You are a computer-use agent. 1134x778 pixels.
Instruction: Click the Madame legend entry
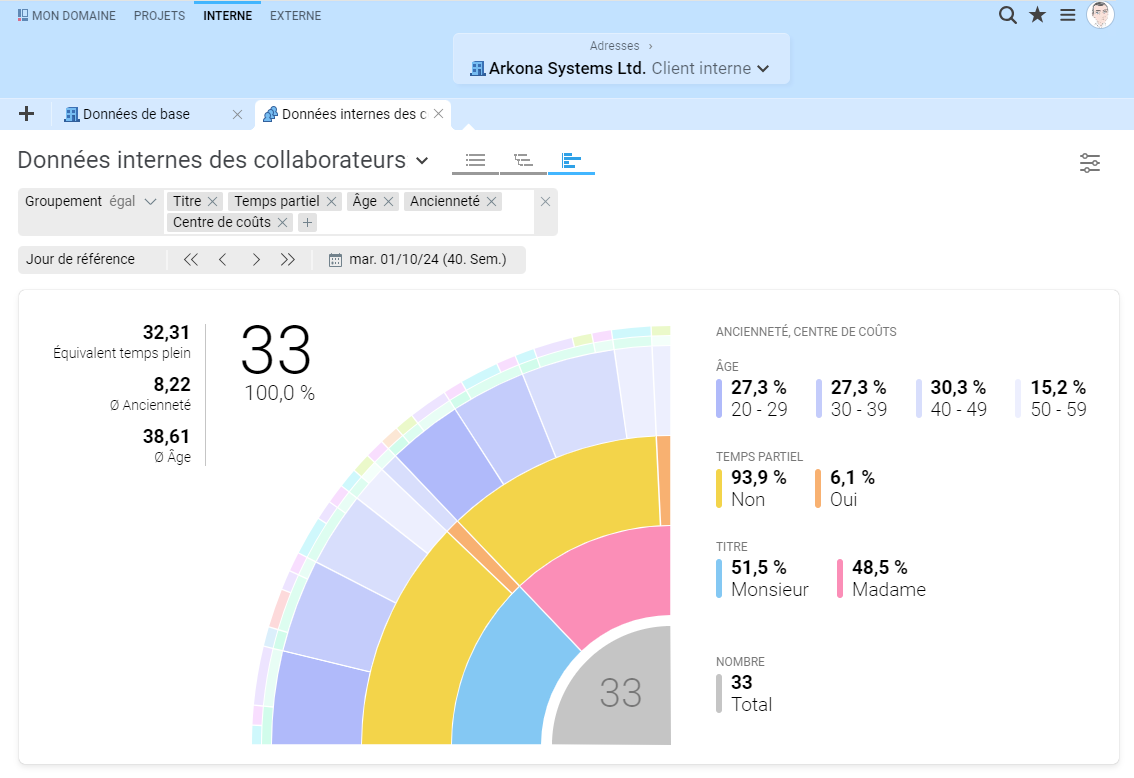[882, 578]
